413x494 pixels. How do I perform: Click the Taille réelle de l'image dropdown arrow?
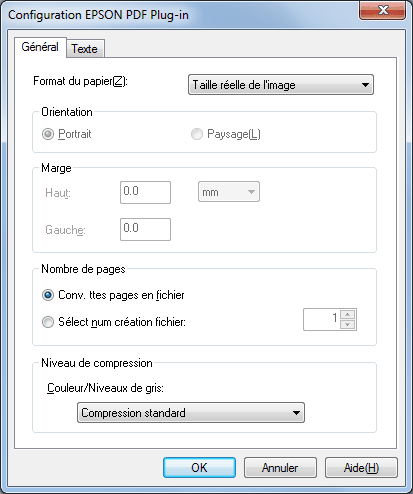tap(365, 85)
